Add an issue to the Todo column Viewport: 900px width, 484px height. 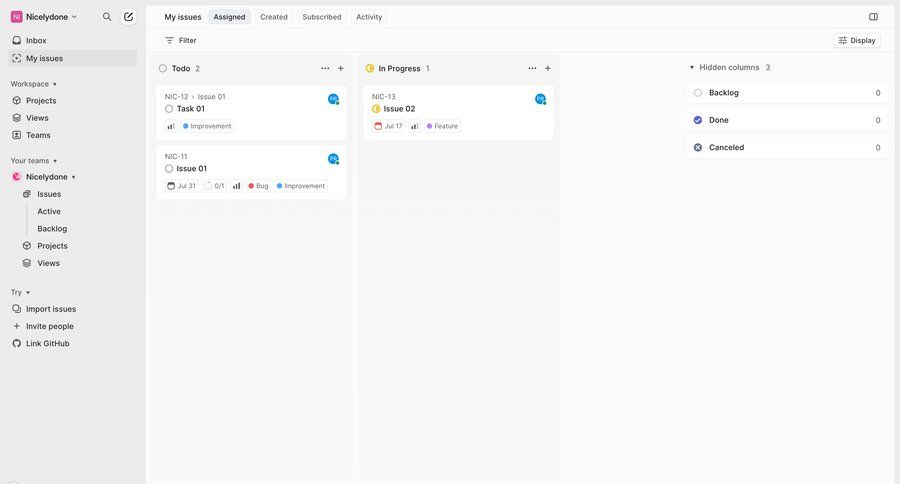(x=340, y=68)
